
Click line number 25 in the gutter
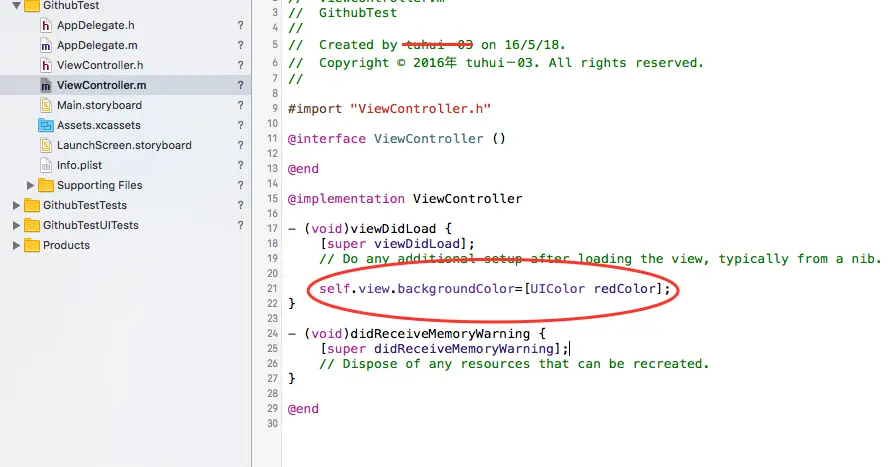pos(272,349)
